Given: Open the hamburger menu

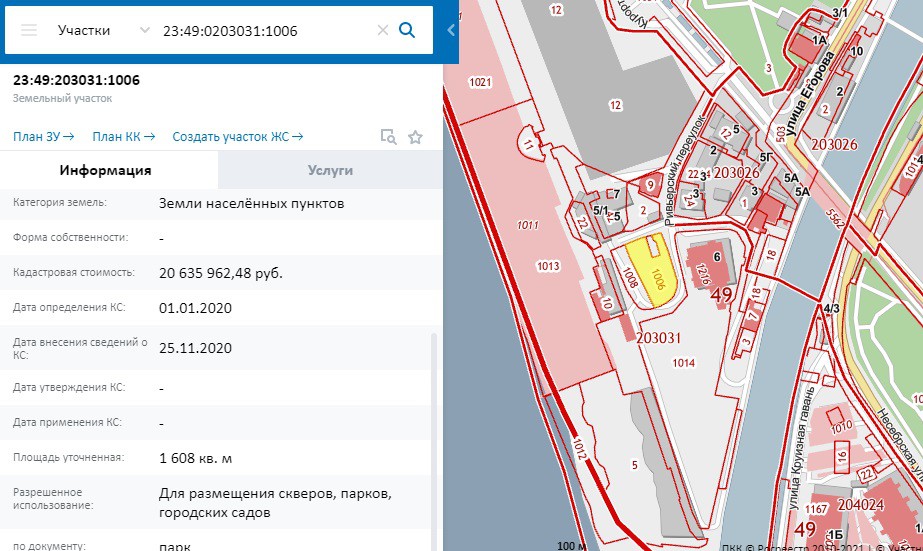Looking at the screenshot, I should click(x=29, y=30).
